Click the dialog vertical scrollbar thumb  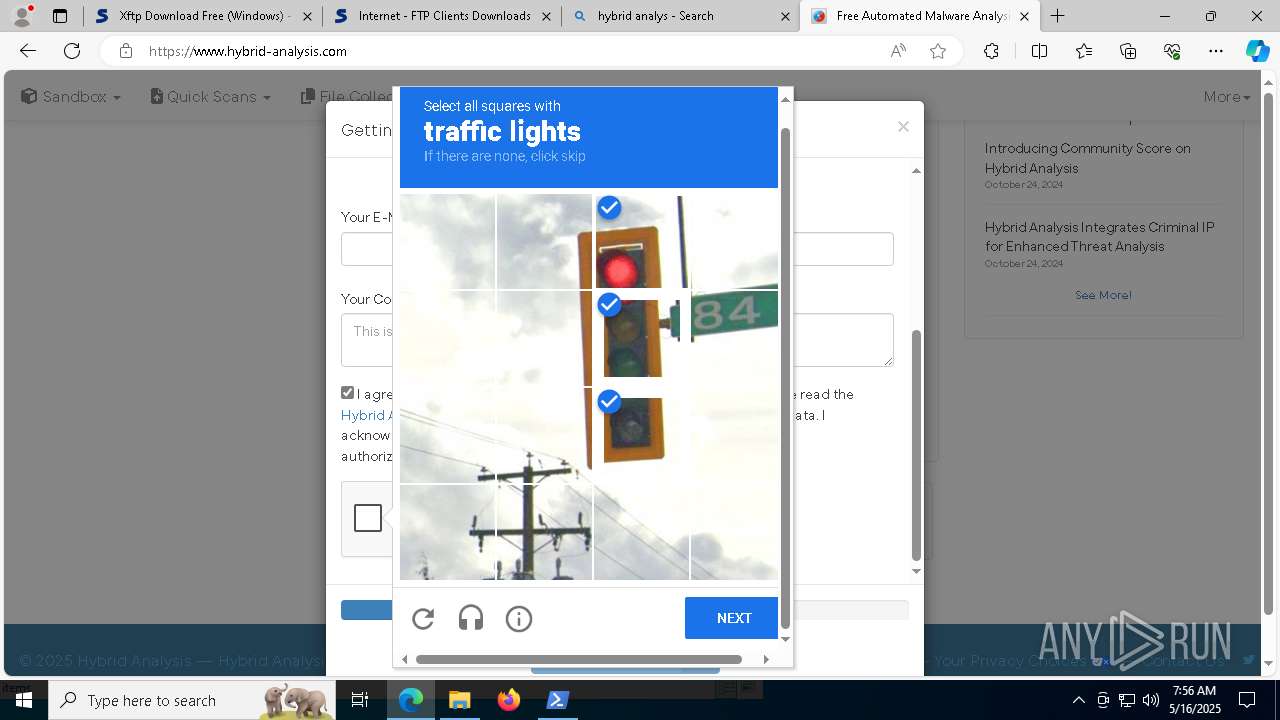(916, 445)
